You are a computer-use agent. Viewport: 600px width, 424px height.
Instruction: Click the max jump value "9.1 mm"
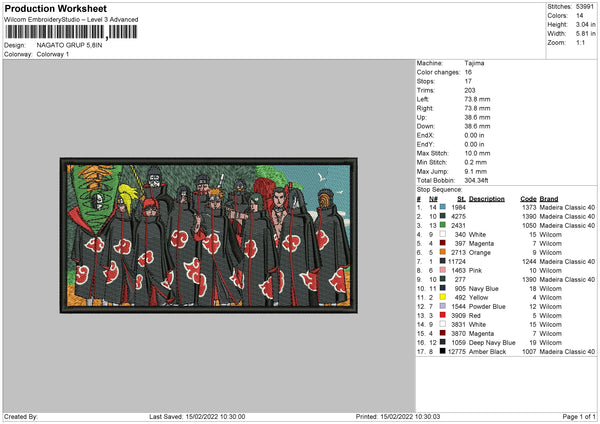point(476,171)
